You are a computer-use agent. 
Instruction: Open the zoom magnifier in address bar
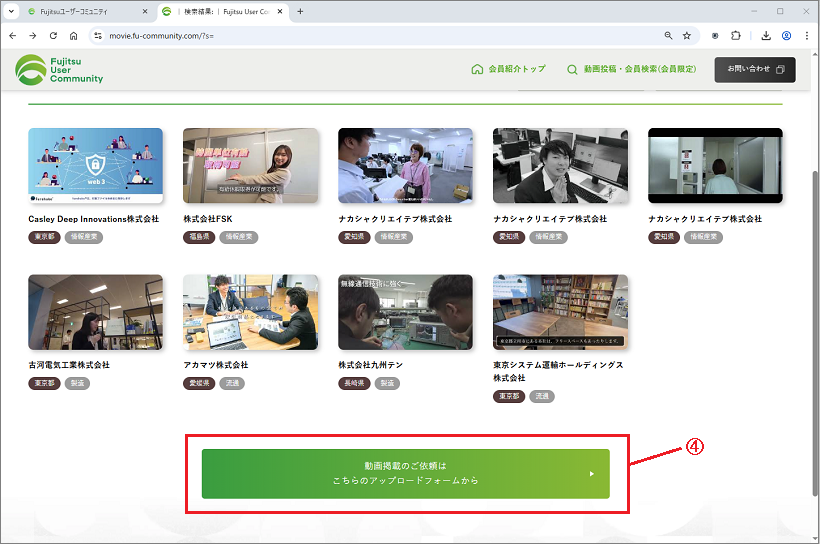(668, 36)
